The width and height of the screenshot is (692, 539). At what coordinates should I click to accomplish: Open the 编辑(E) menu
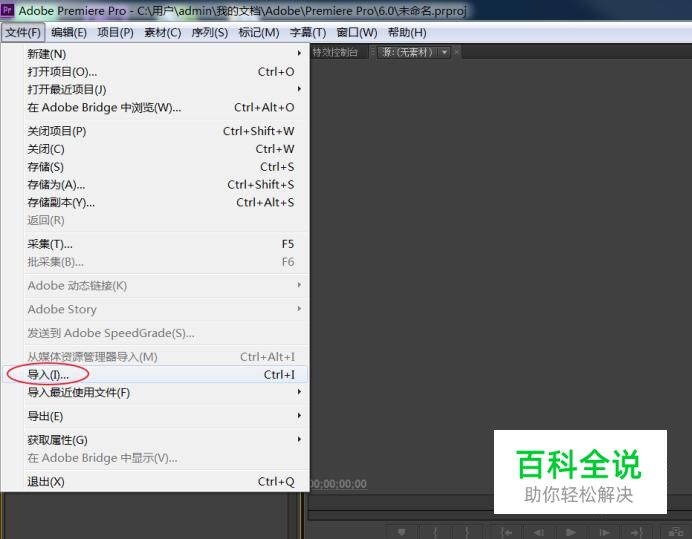[69, 33]
